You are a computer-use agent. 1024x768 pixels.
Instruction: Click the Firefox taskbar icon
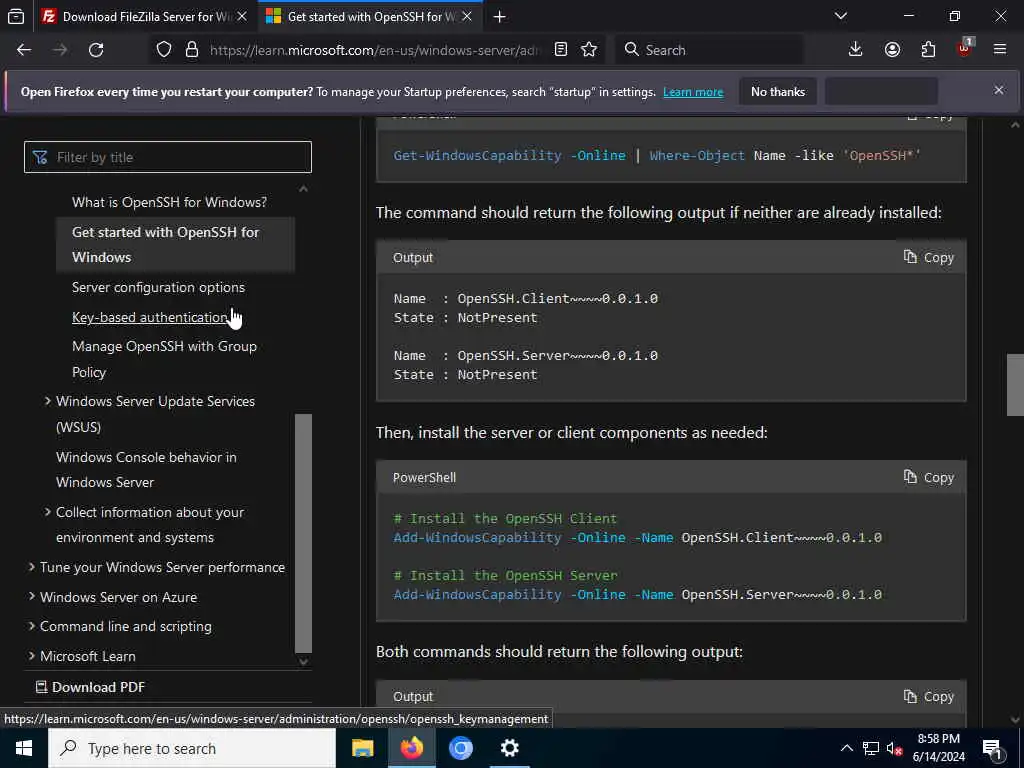pos(411,748)
